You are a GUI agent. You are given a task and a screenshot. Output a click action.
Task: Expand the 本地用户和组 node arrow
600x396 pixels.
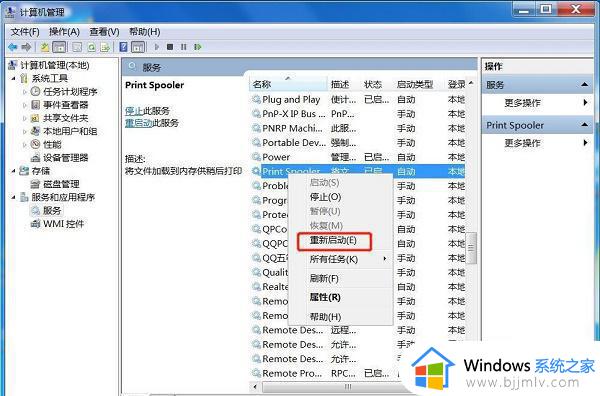(25, 132)
